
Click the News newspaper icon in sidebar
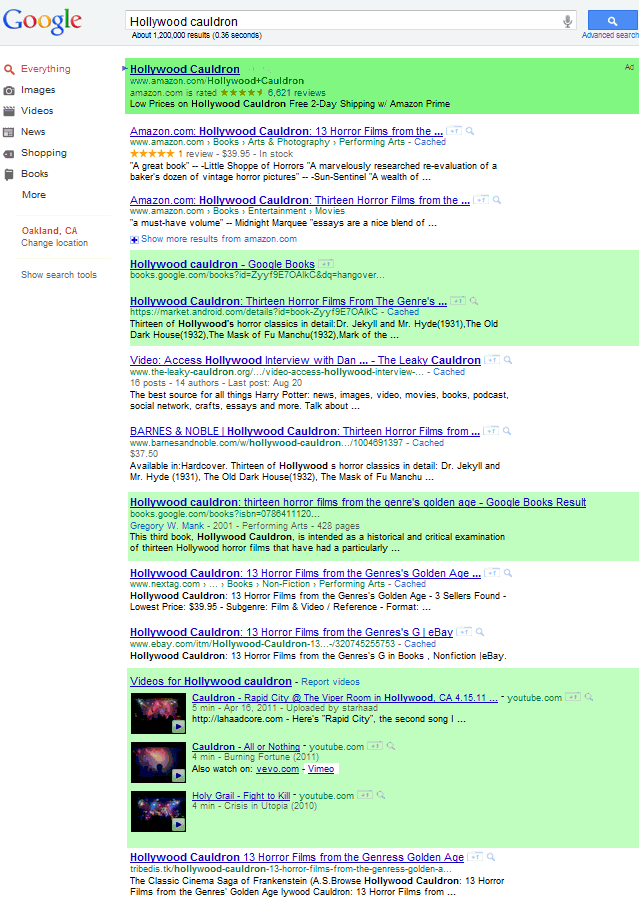point(9,132)
